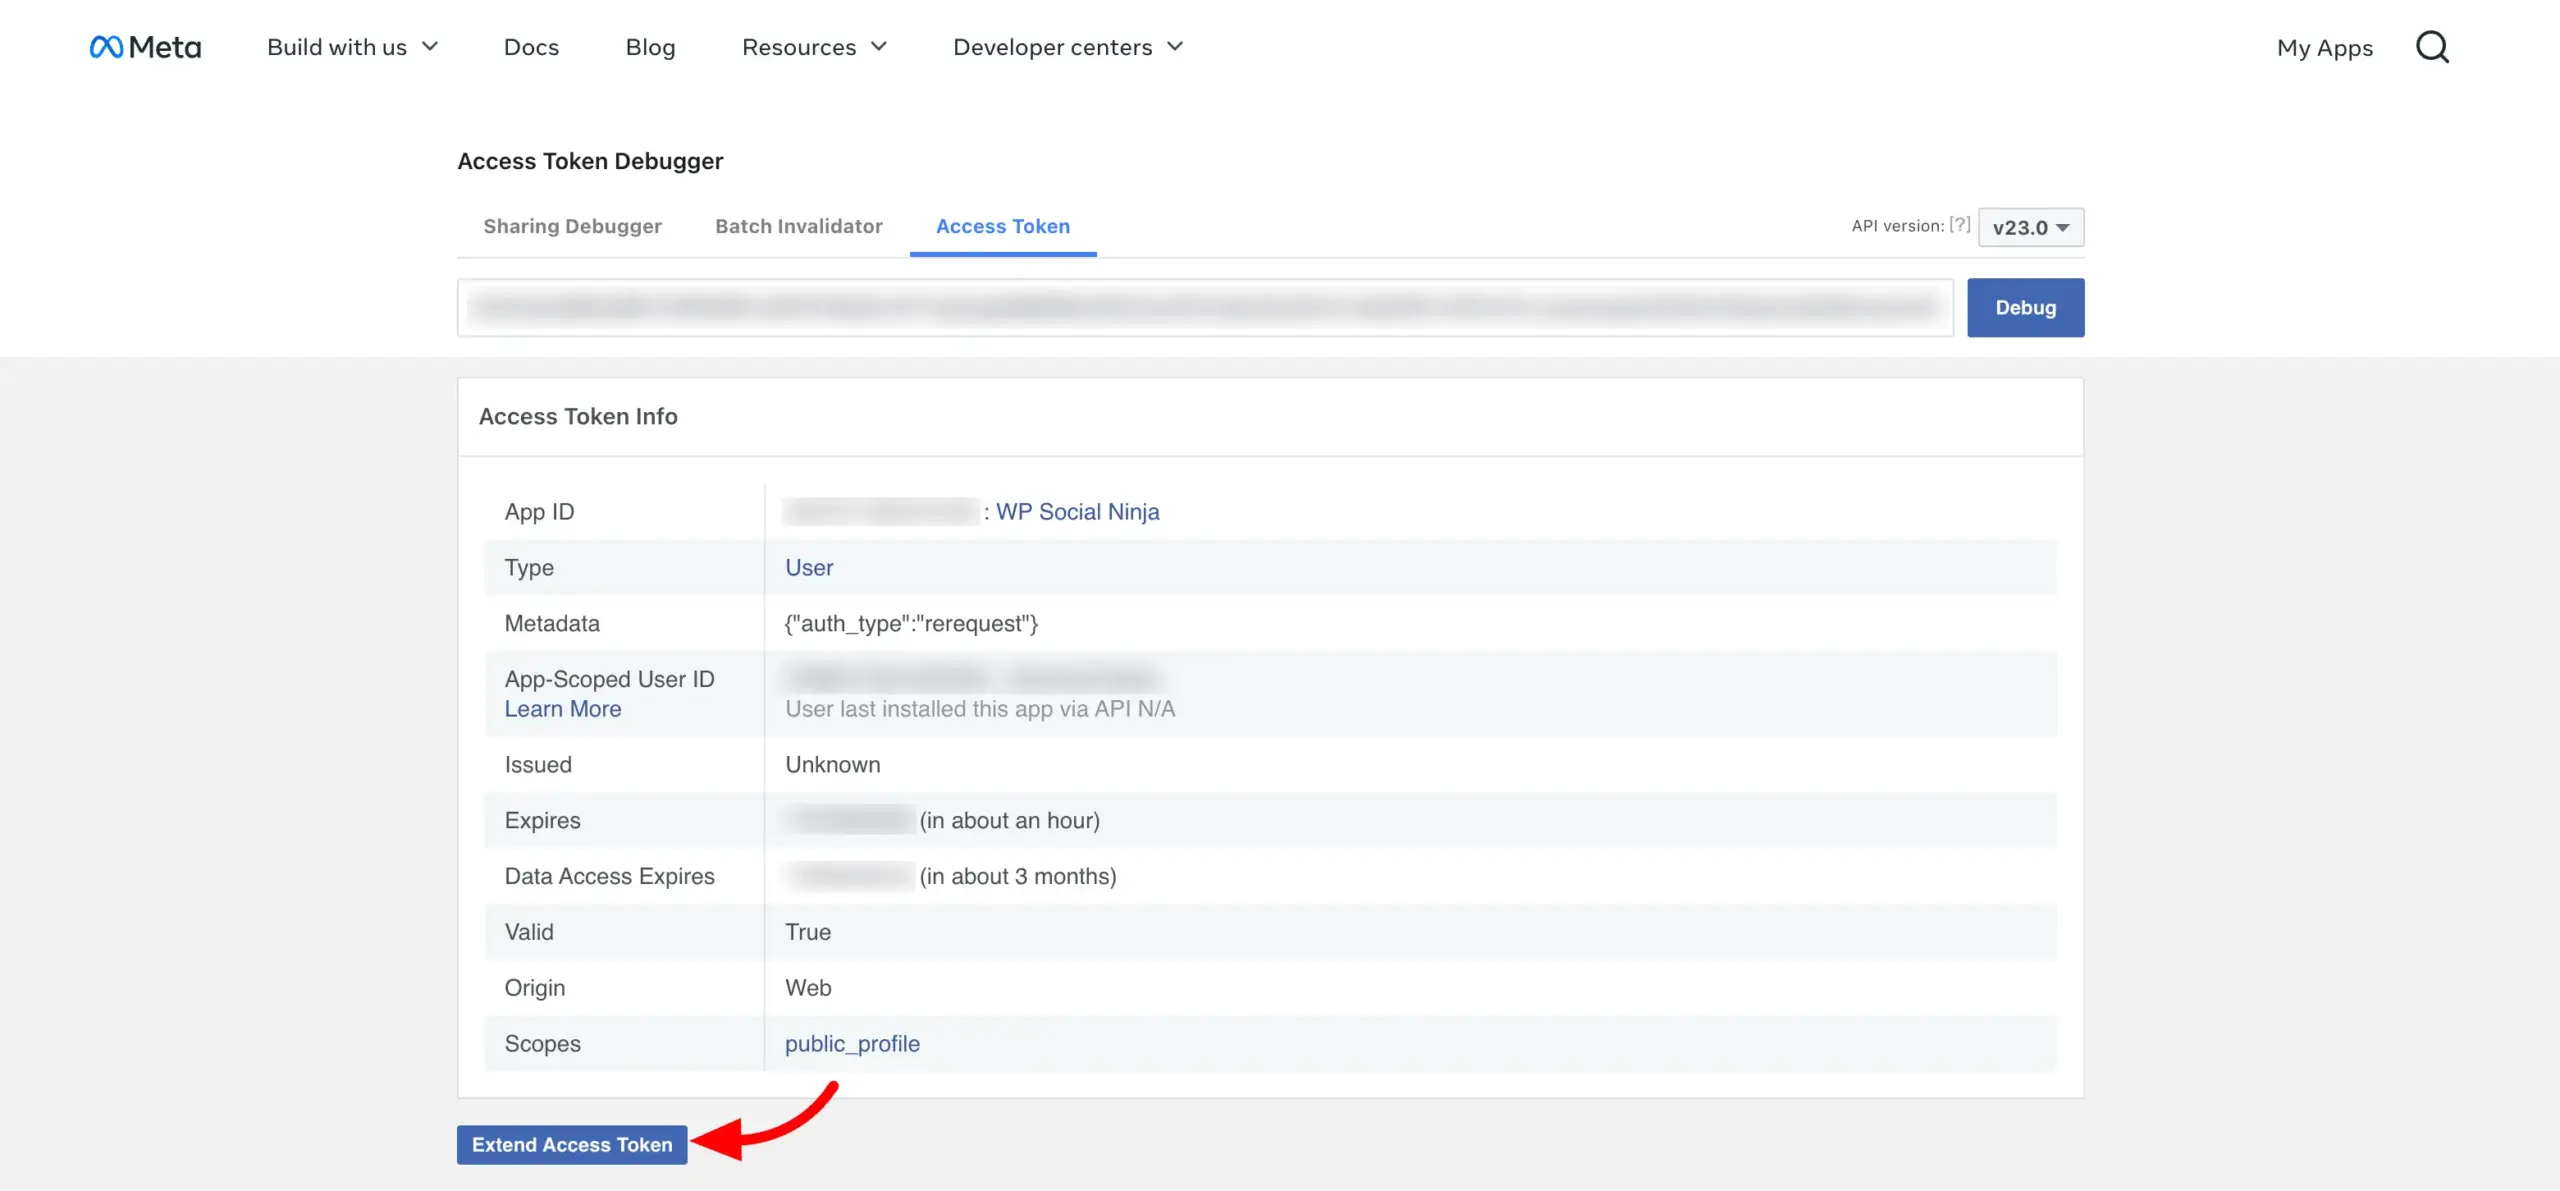Open the Blog menu item

[650, 47]
